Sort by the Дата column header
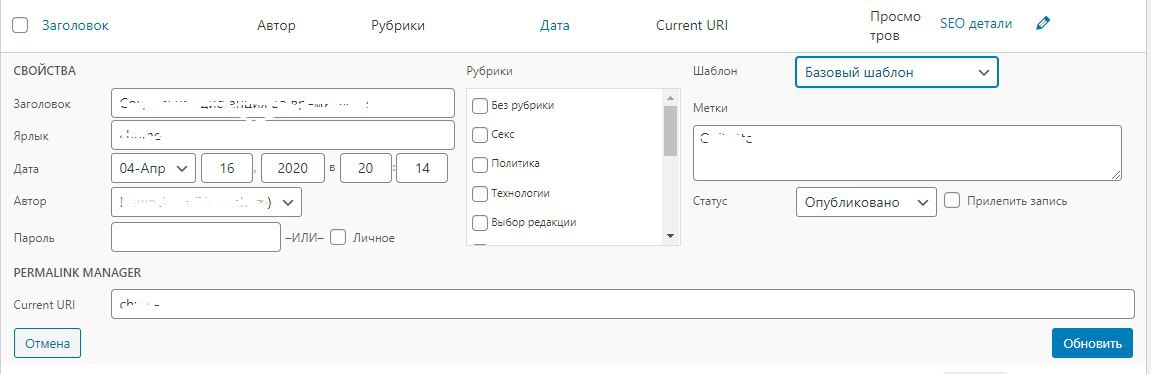This screenshot has width=1151, height=374. coord(555,25)
